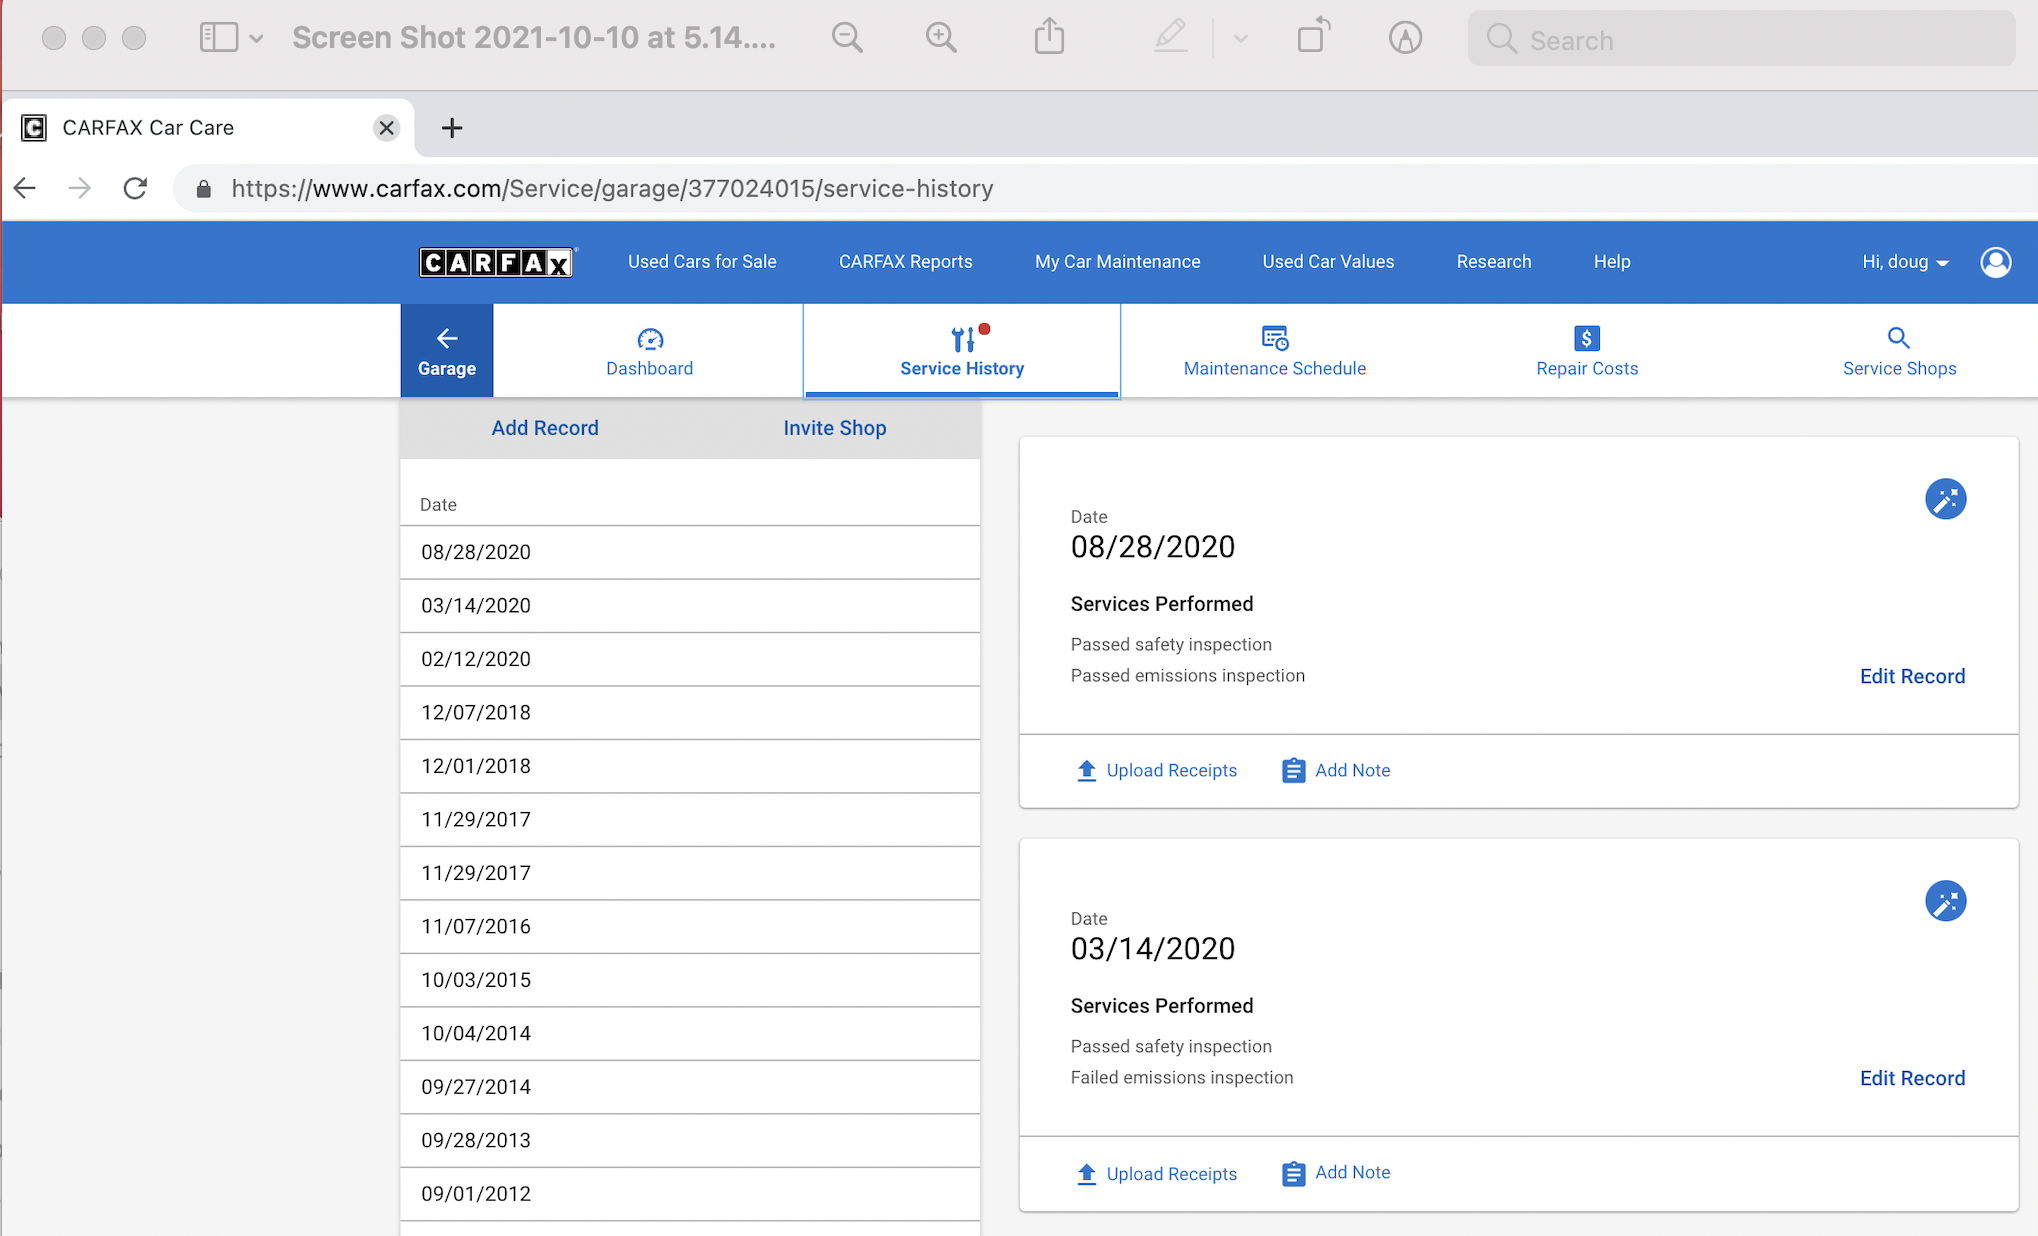The height and width of the screenshot is (1236, 2038).
Task: Switch to the Dashboard tab
Action: [x=649, y=351]
